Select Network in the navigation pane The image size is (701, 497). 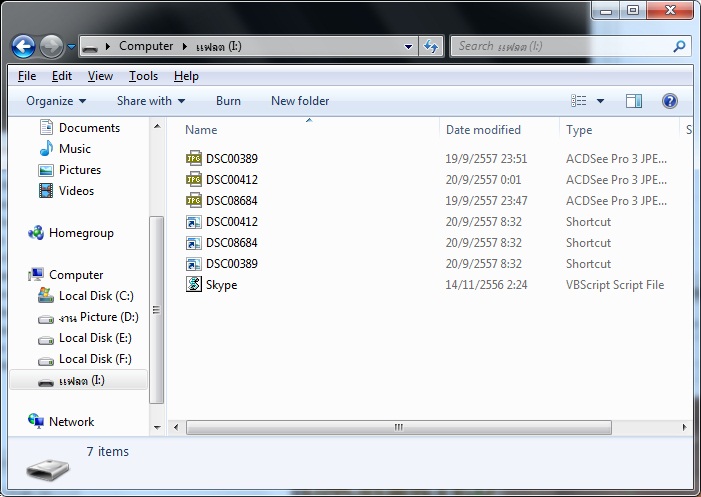tap(61, 421)
